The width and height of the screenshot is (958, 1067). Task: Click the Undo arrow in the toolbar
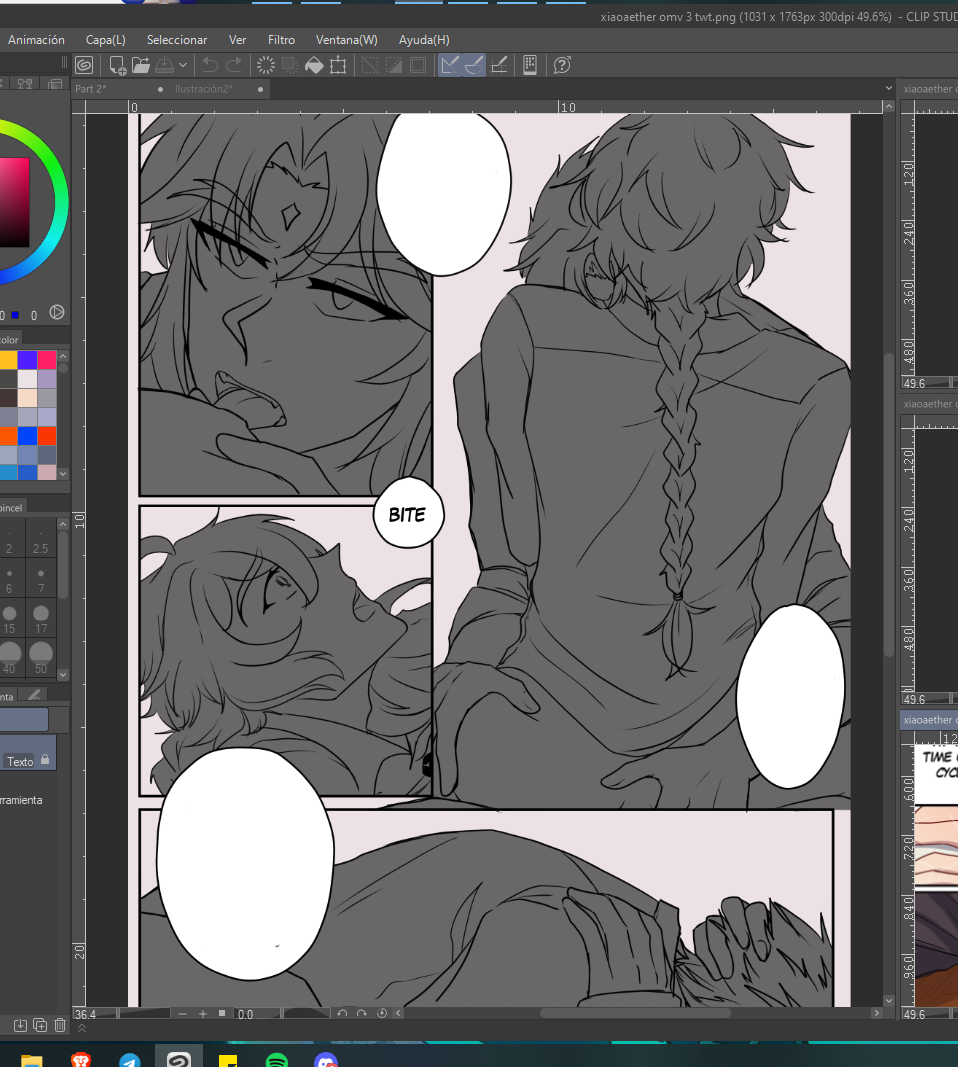click(210, 65)
